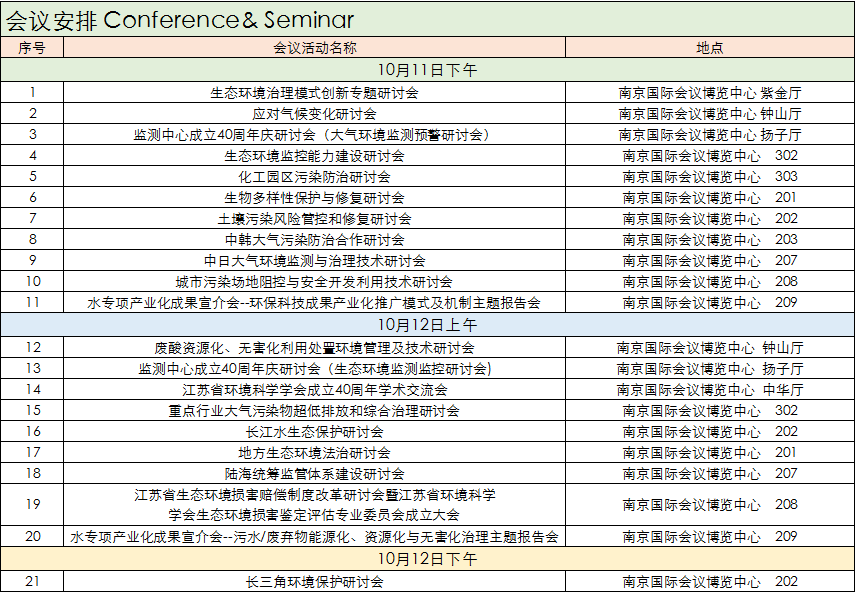The height and width of the screenshot is (592, 856).
Task: Select the 序号 column header
Action: (32, 48)
